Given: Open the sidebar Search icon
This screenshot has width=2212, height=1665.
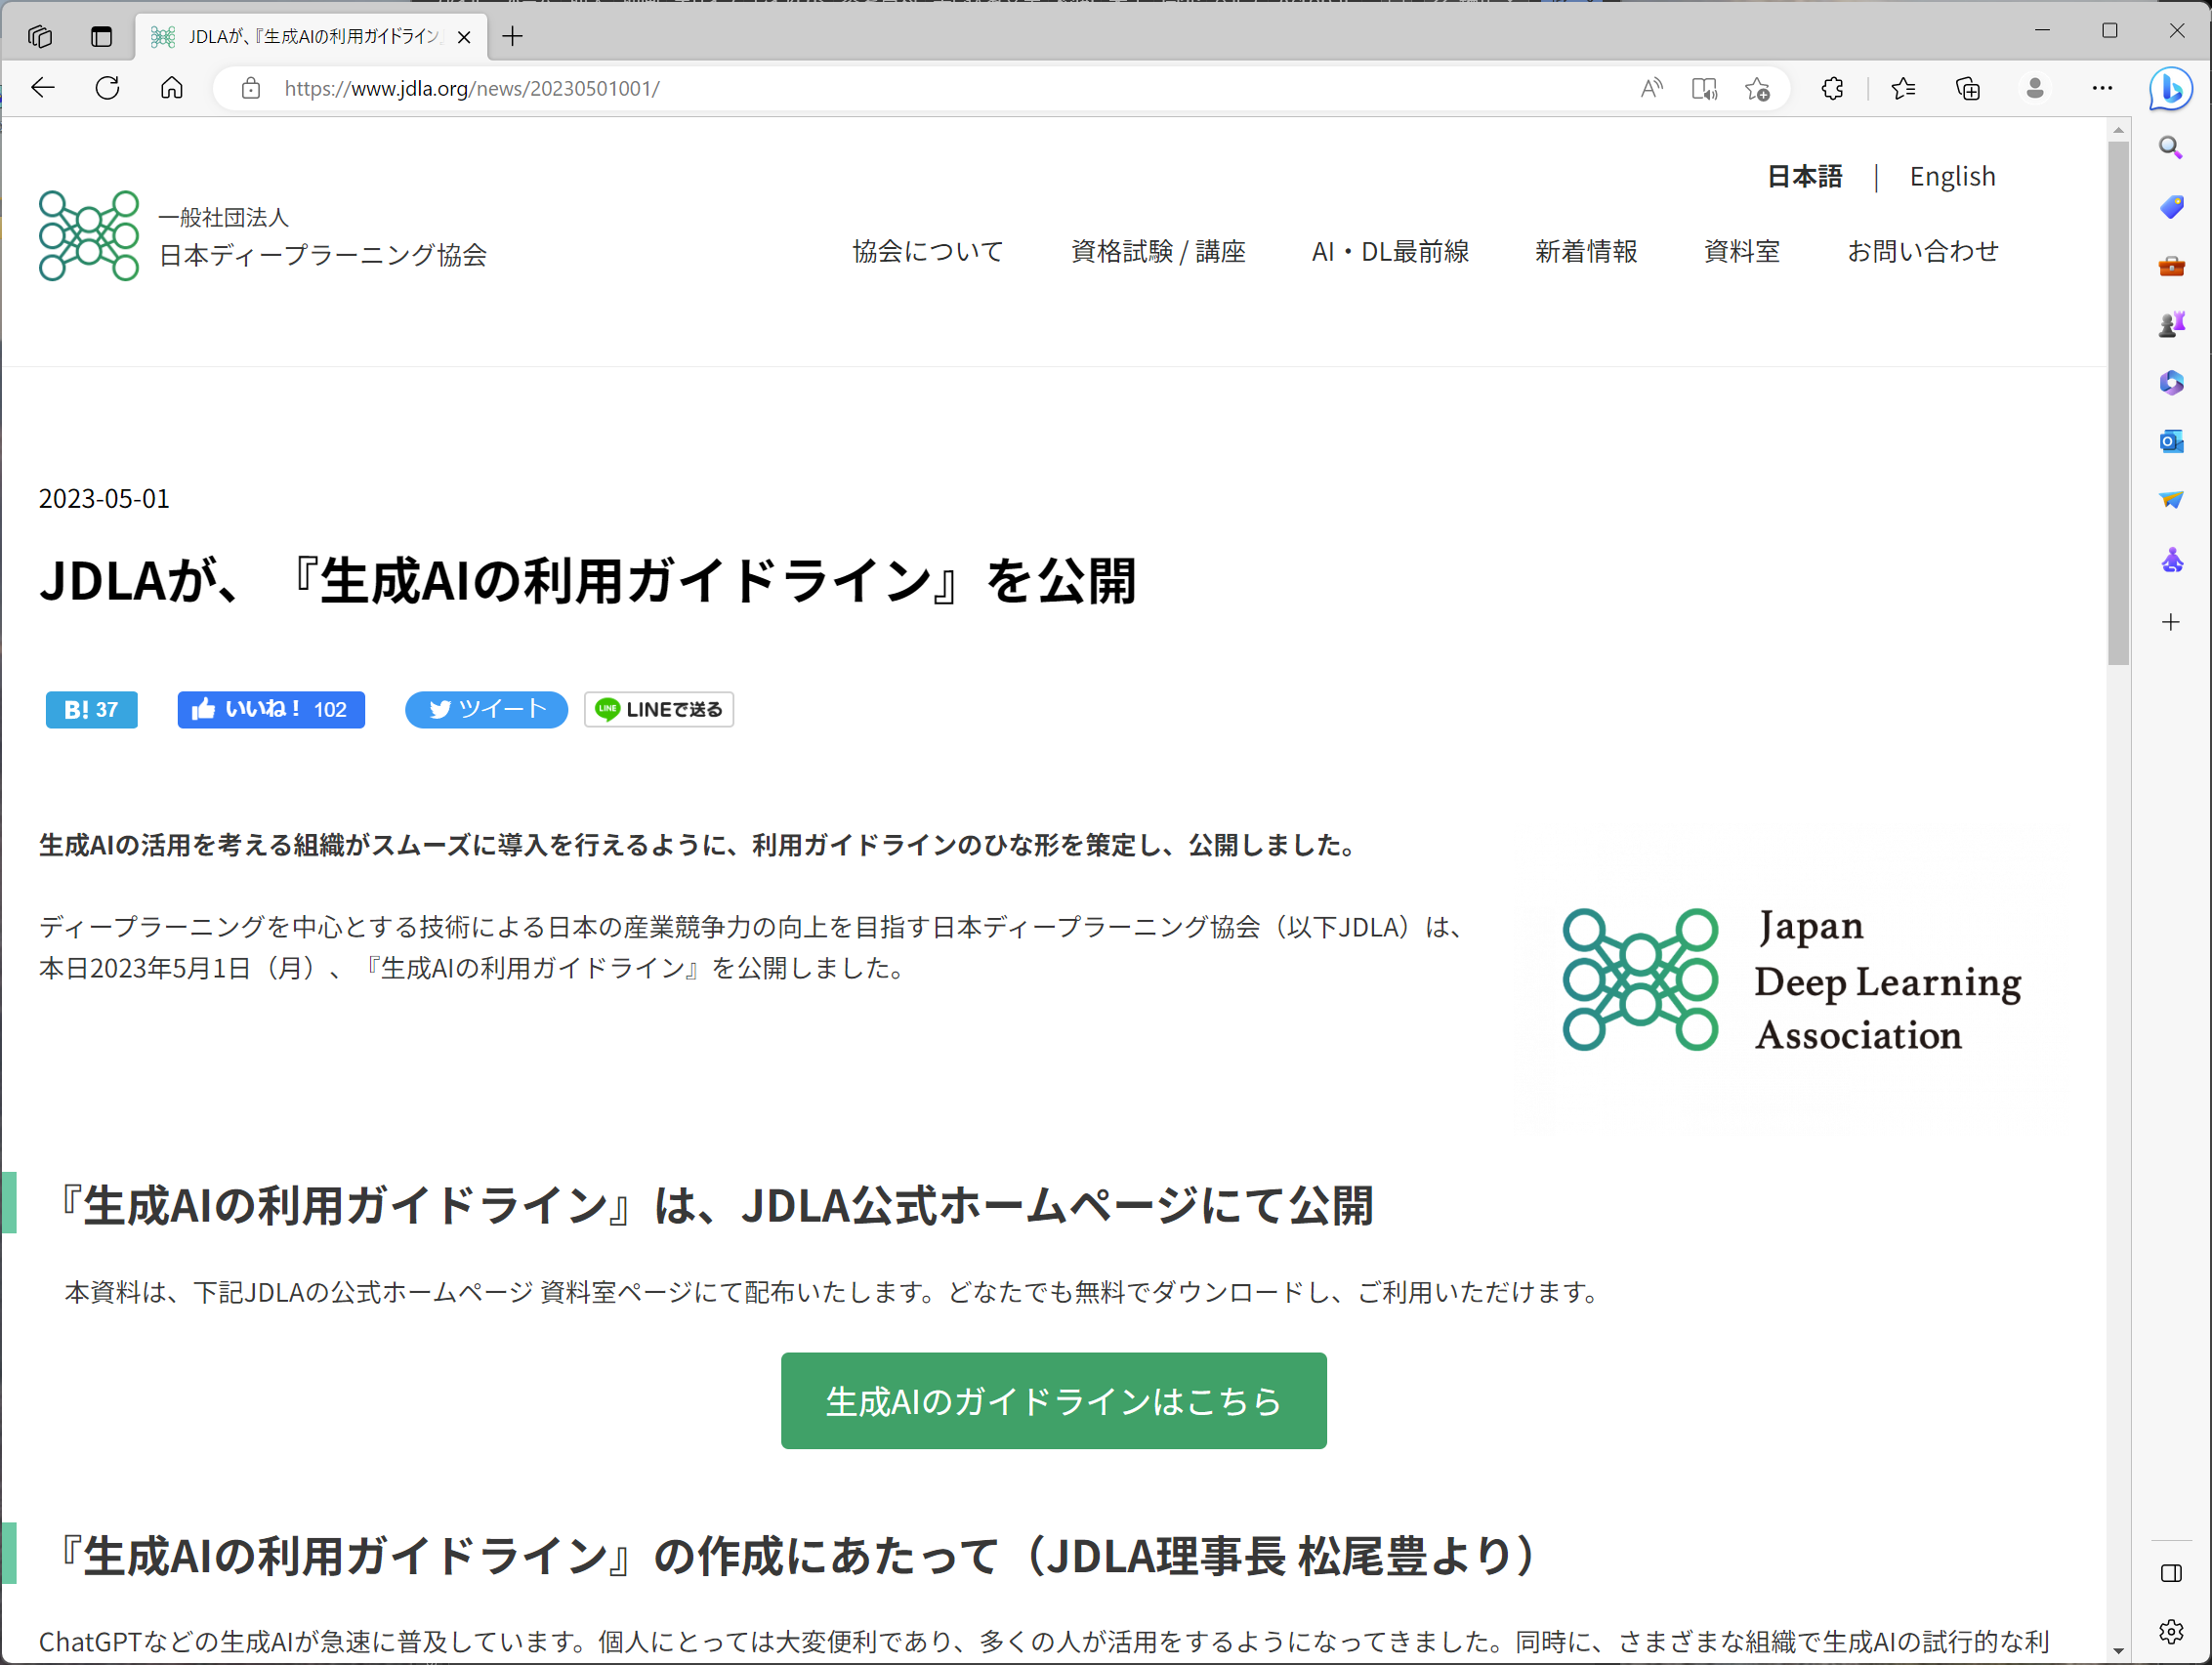Looking at the screenshot, I should (2170, 148).
